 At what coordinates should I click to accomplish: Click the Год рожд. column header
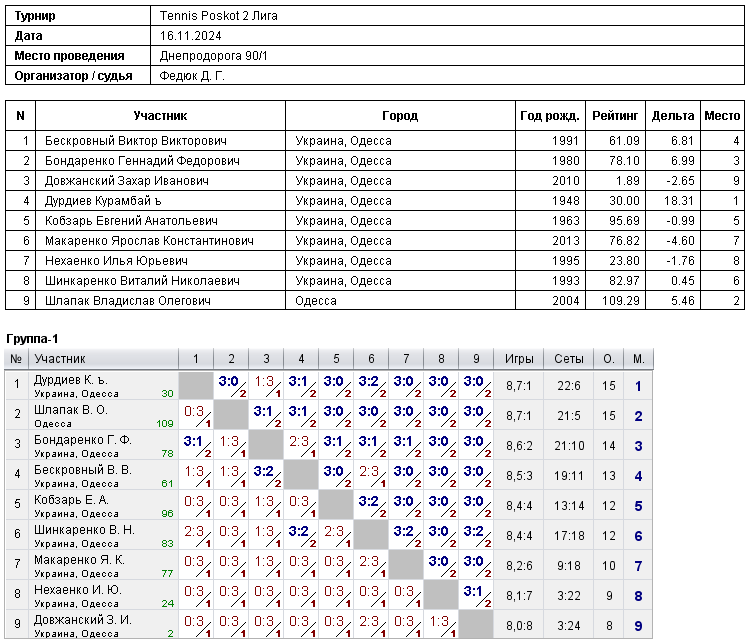click(x=550, y=116)
